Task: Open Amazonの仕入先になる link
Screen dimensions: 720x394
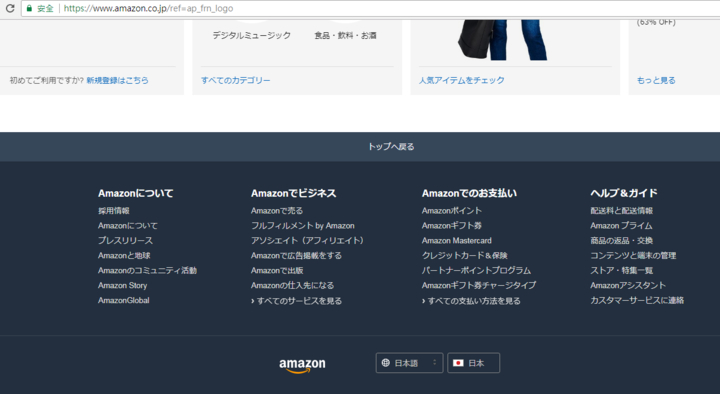Action: [292, 285]
